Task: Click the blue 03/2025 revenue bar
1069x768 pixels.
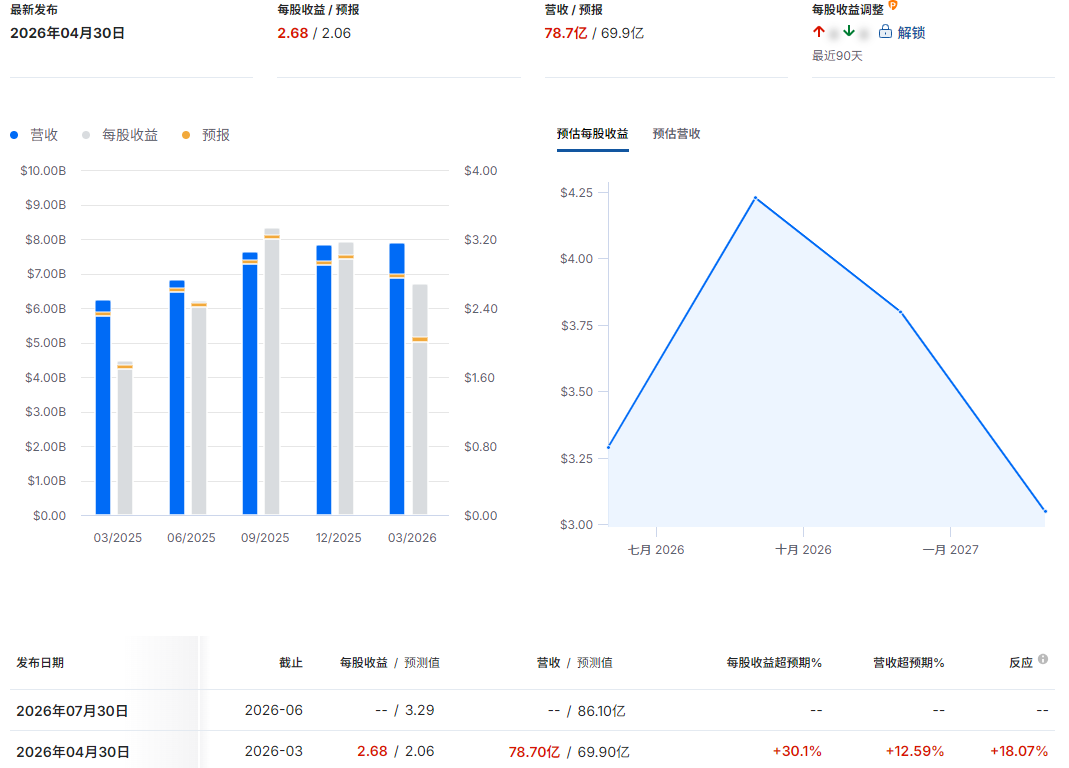Action: tap(103, 407)
